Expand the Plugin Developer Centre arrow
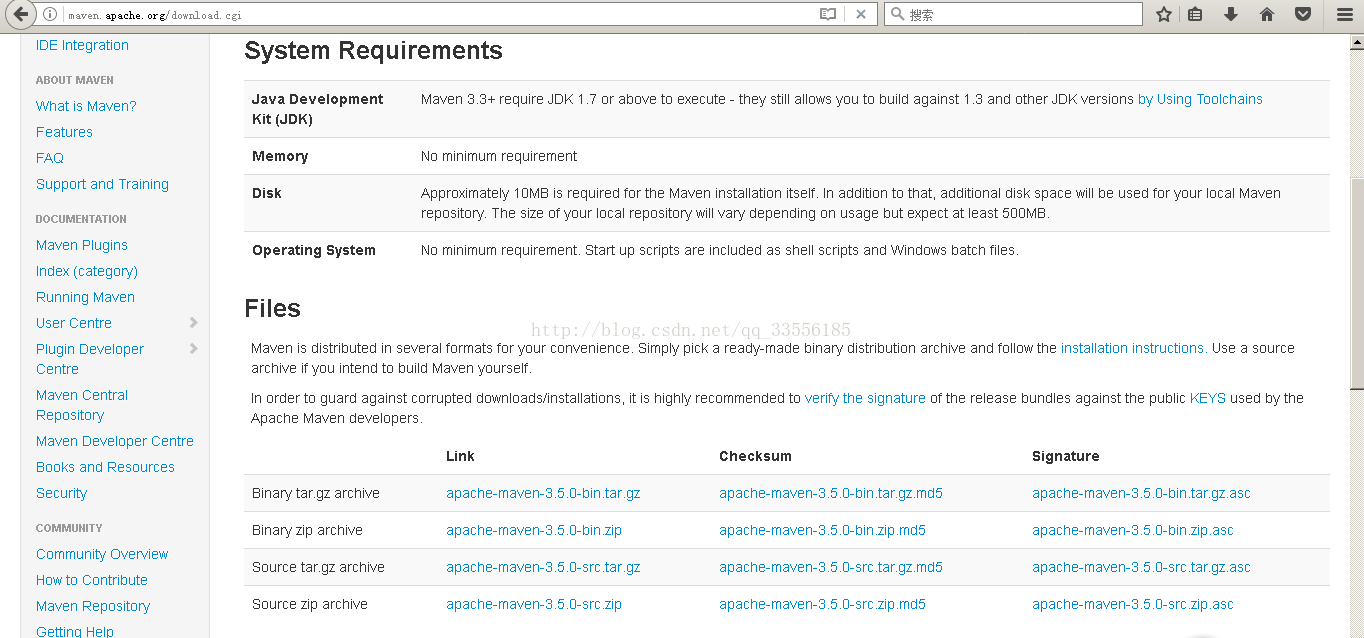Viewport: 1364px width, 638px height. pyautogui.click(x=194, y=349)
